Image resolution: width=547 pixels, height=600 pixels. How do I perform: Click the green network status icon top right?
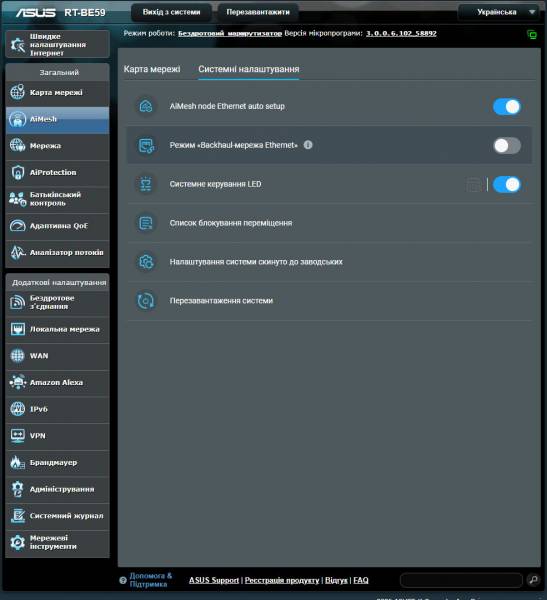[532, 34]
